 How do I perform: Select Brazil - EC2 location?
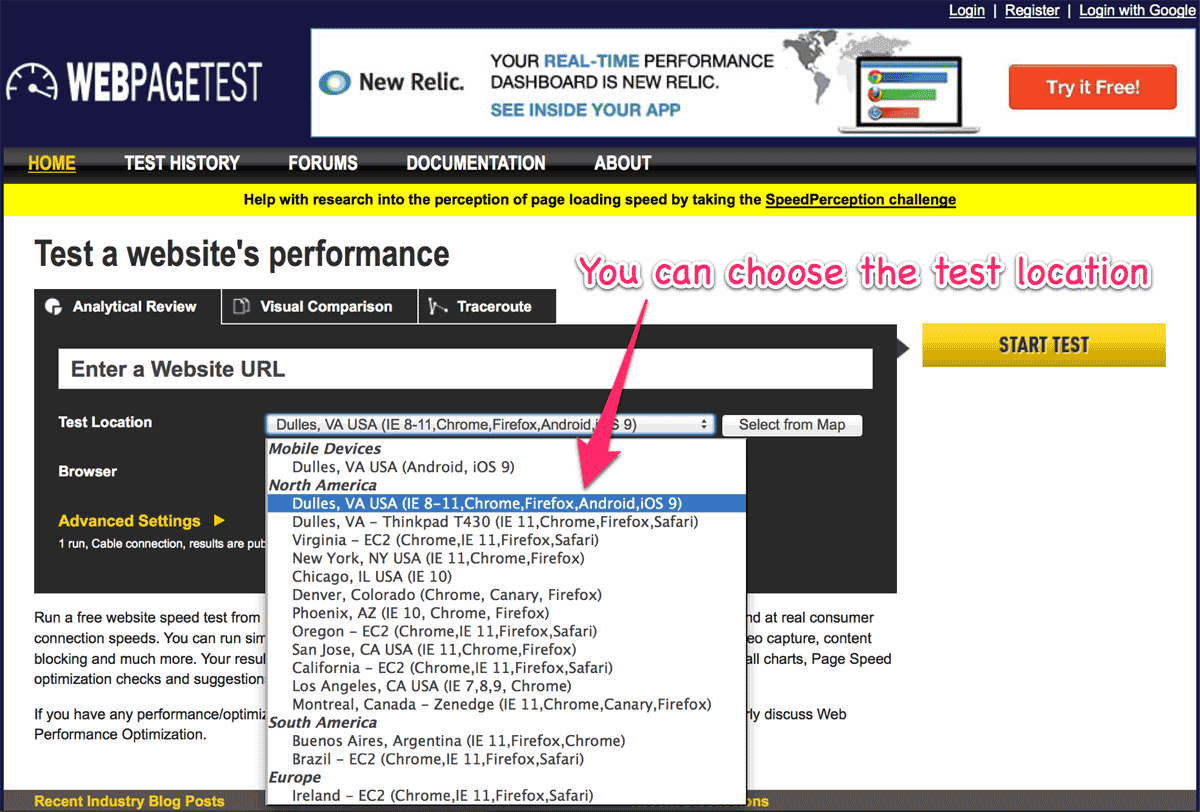[x=506, y=760]
